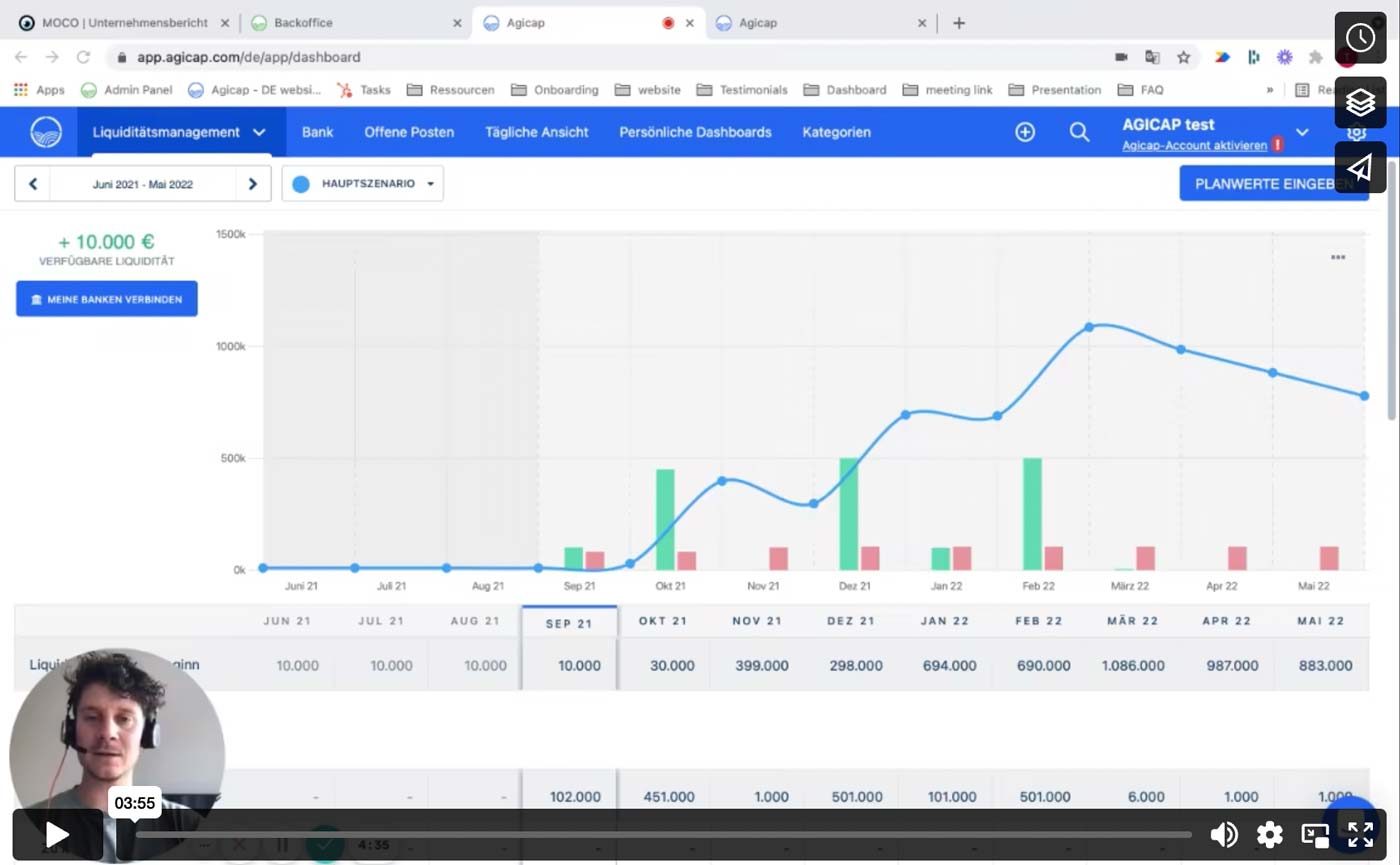Reload the browser page
The height and width of the screenshot is (865, 1400).
83,57
